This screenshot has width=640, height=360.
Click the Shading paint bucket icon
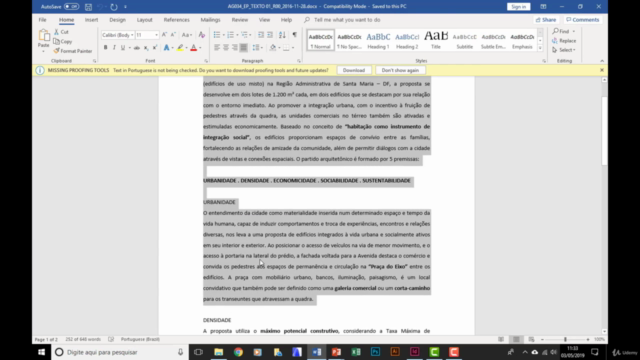[x=273, y=48]
